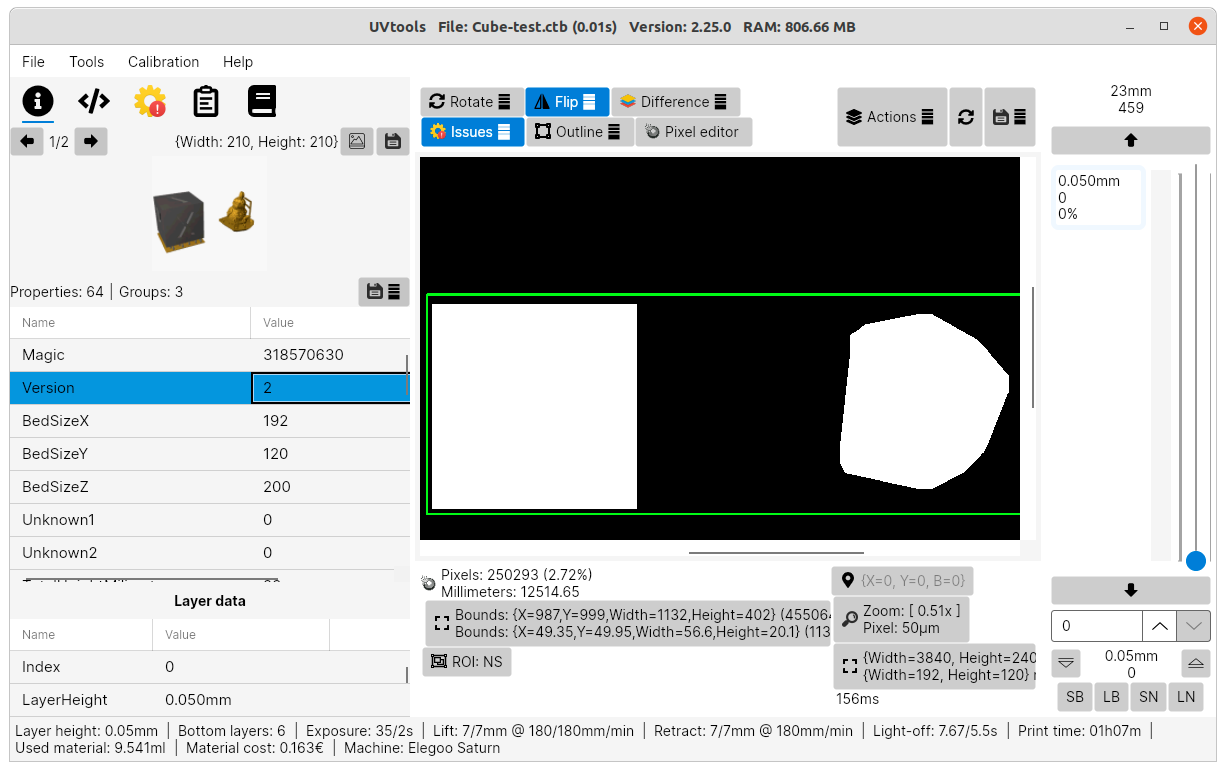Open the GCode tab with code brackets icon
The width and height of the screenshot is (1226, 771).
94,101
